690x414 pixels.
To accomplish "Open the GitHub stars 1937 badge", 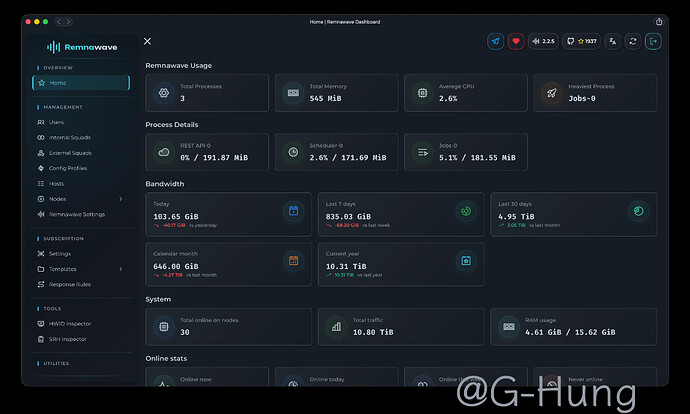I will (x=581, y=41).
